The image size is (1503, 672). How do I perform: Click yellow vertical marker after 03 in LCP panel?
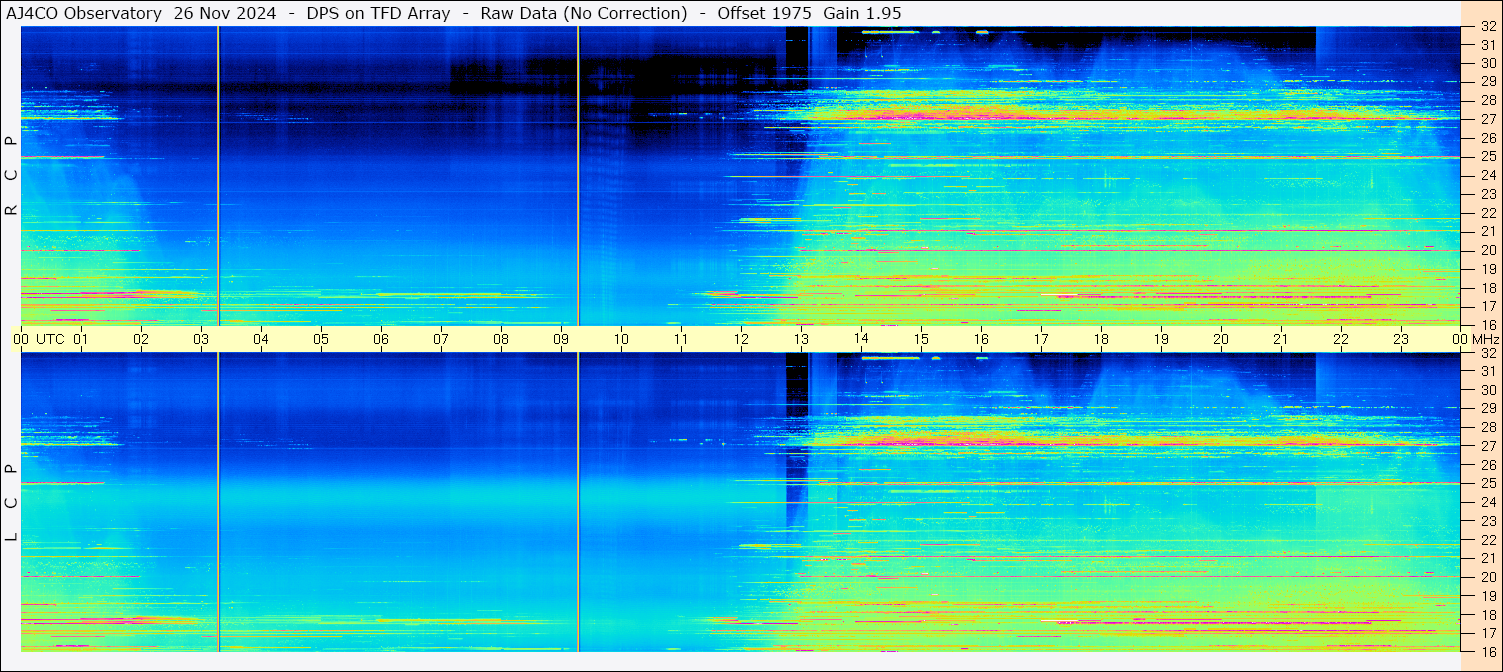[x=218, y=502]
